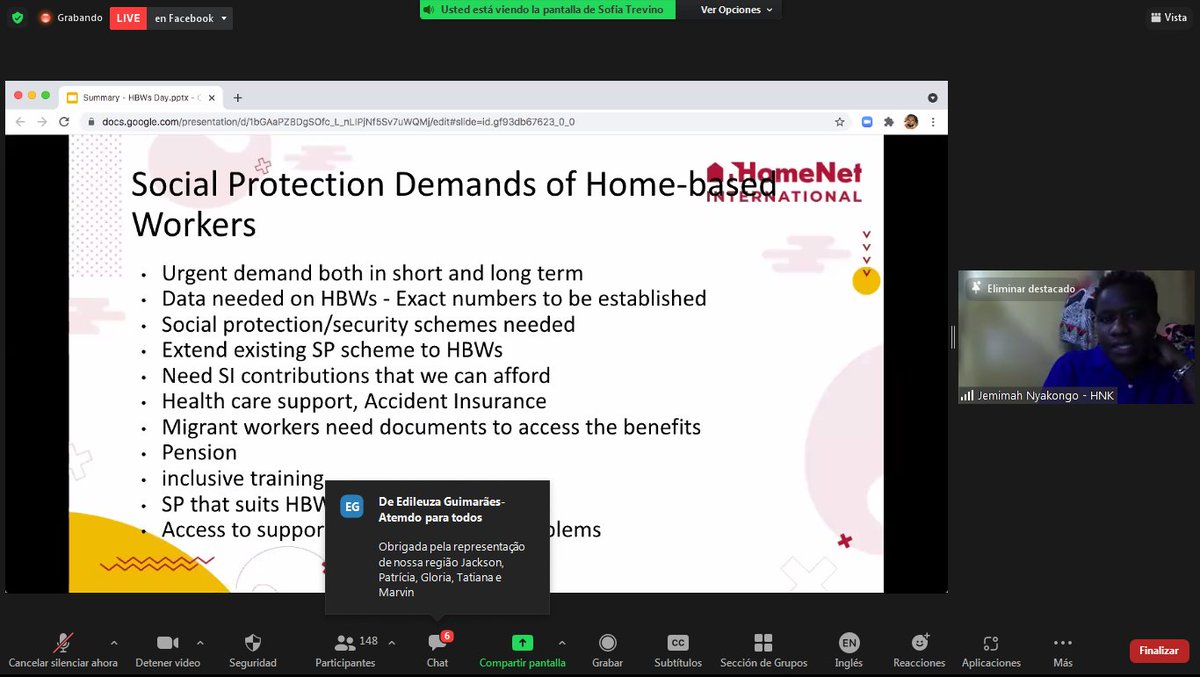Click the slide title Social Protection Demands
The width and height of the screenshot is (1200, 677).
coord(454,204)
